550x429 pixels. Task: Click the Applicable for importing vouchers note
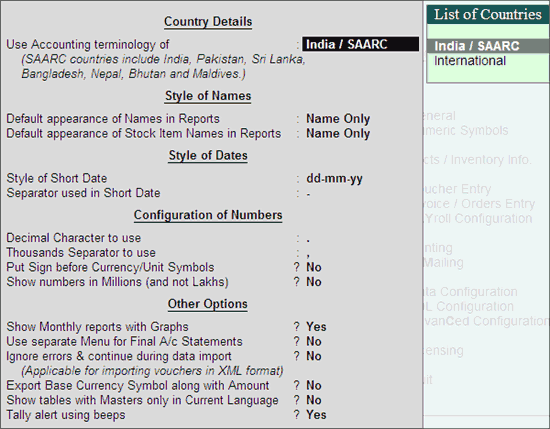tap(152, 371)
